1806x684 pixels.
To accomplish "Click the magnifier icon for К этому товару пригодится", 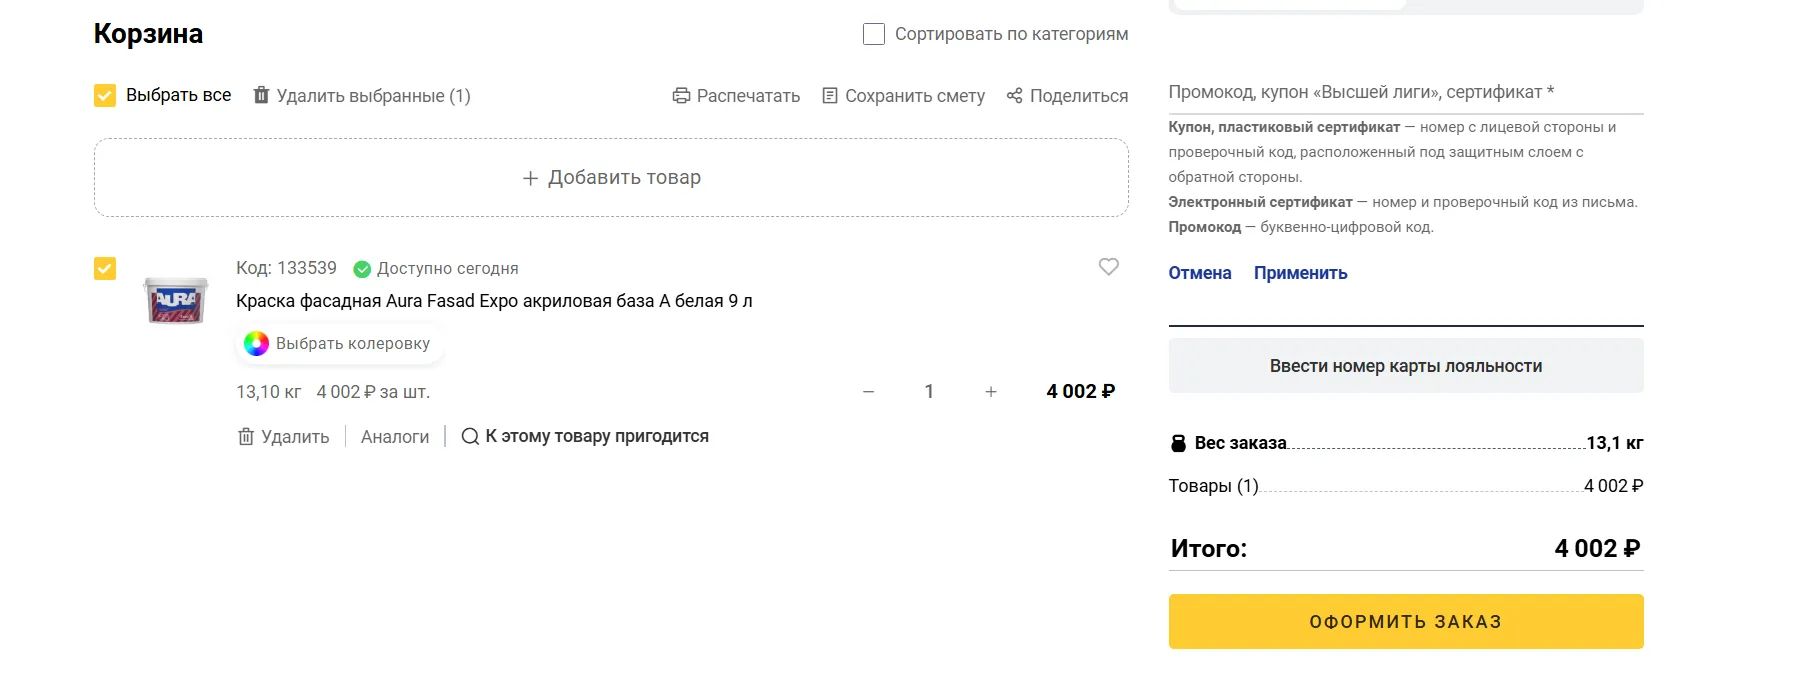I will (469, 437).
